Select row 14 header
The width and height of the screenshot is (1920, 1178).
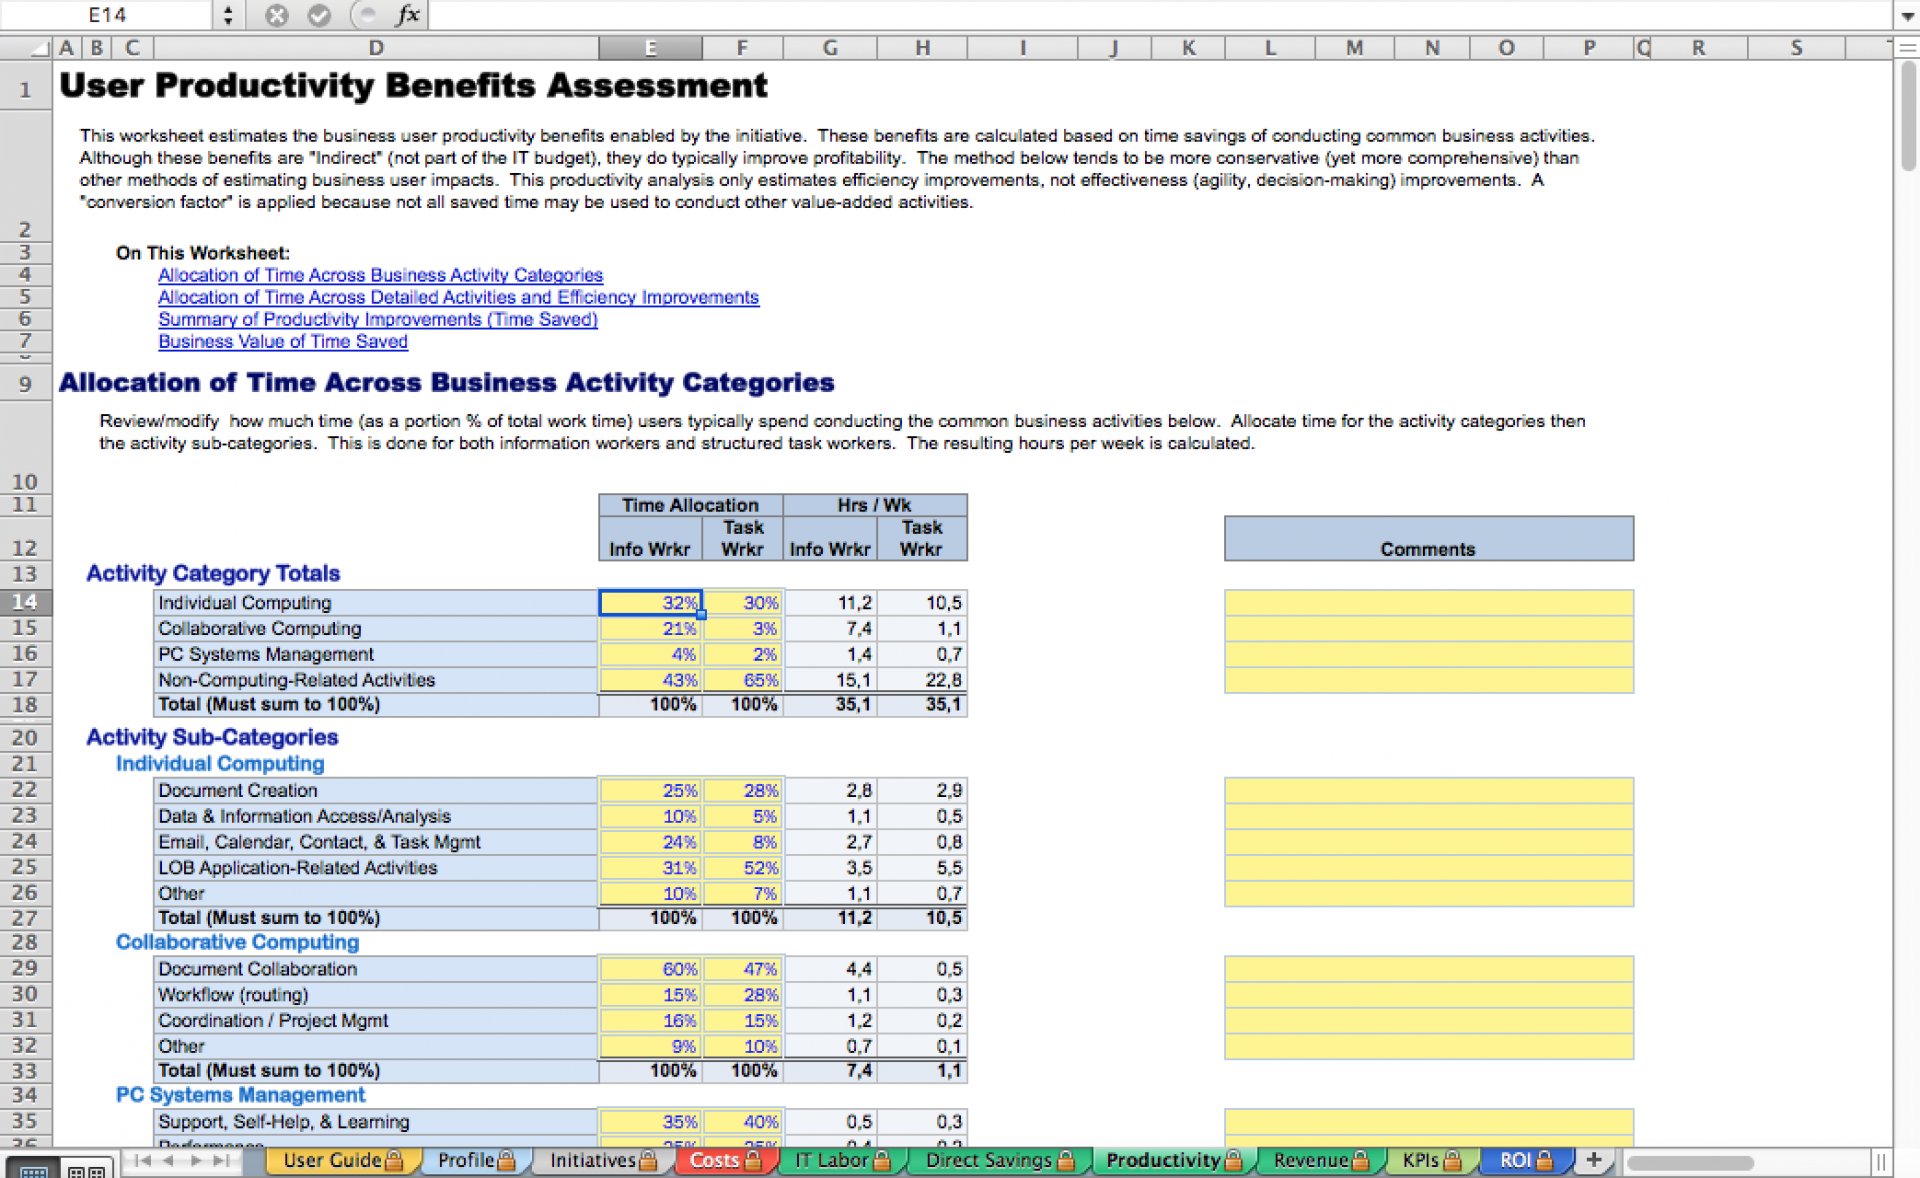[x=25, y=602]
